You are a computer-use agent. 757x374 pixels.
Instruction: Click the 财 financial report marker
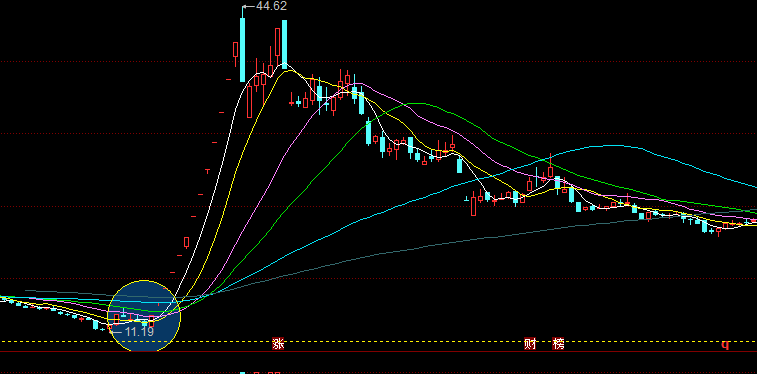530,344
